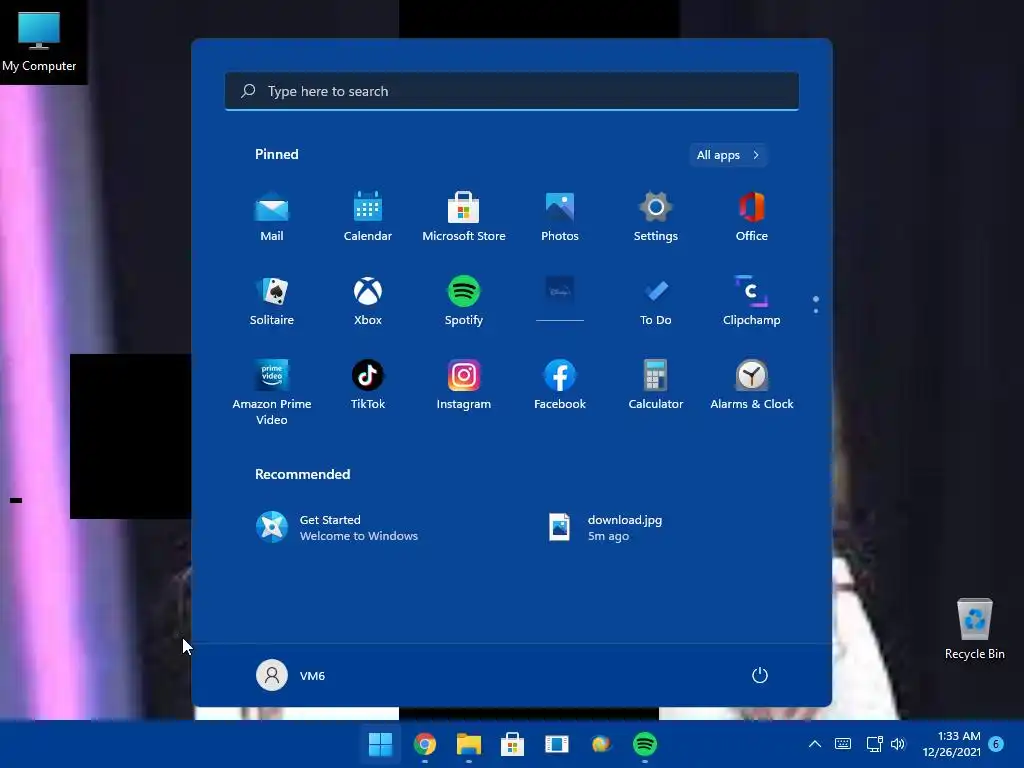Screen dimensions: 1024x768
Task: Launch the Calculator
Action: coord(656,385)
